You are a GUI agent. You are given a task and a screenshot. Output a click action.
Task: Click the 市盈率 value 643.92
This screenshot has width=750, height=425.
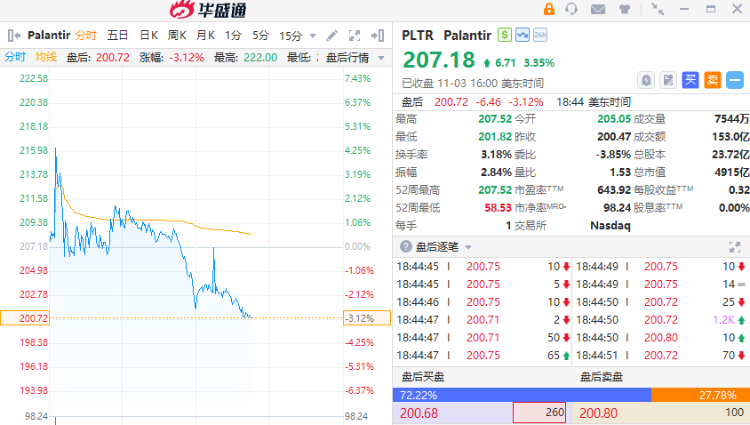click(x=614, y=190)
